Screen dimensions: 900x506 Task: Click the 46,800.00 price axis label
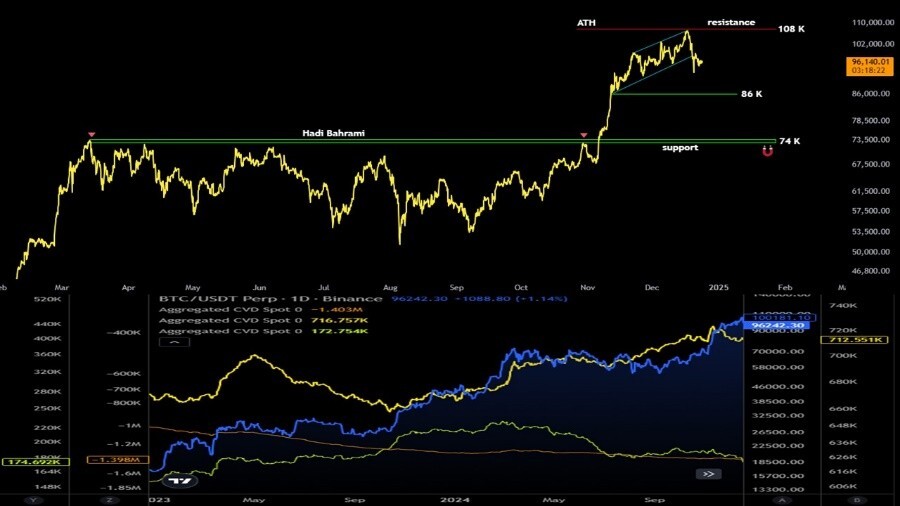[x=873, y=271]
